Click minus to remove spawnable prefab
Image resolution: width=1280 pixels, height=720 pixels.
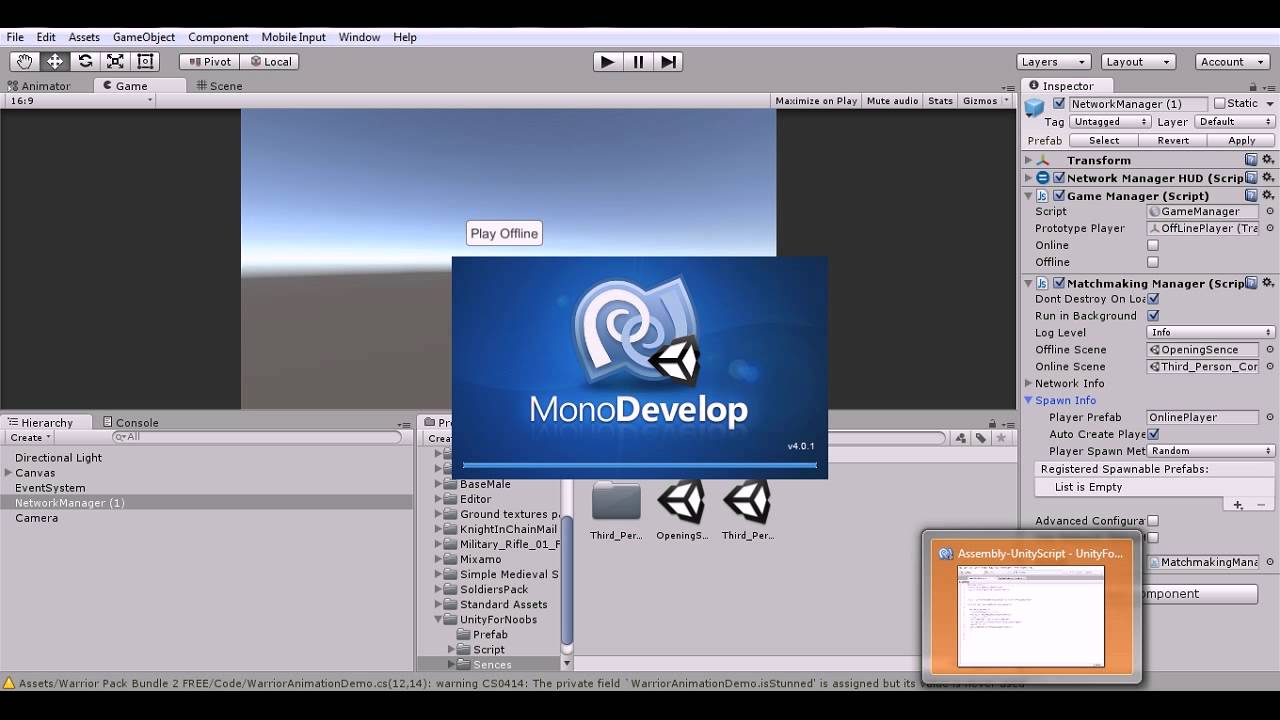pos(1263,505)
